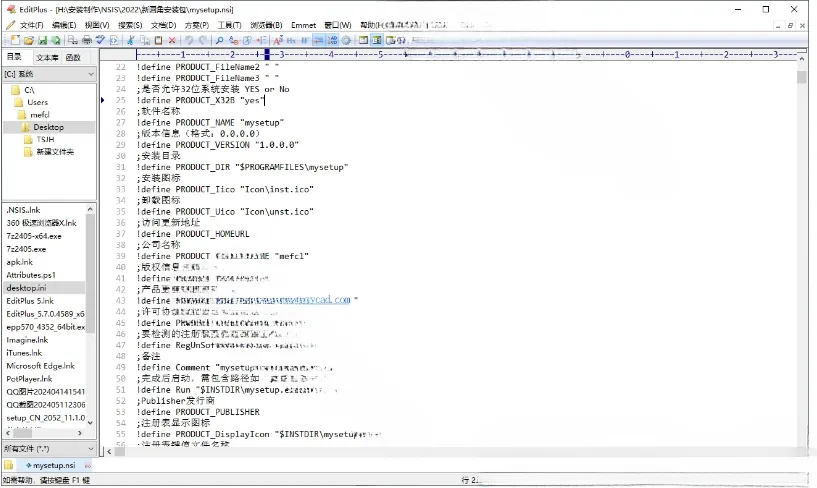Click the Undo toolbar icon
Viewport: 817px width, 488px height.
click(x=189, y=40)
